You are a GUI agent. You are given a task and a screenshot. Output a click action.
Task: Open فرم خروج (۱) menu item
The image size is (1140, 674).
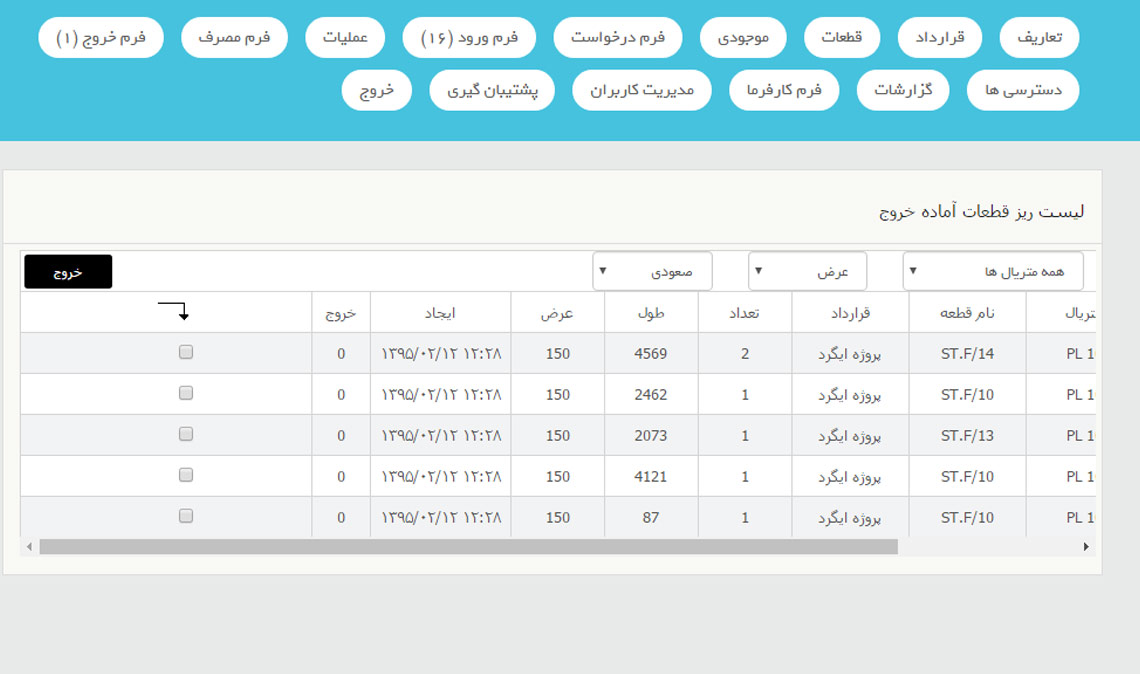pos(101,37)
